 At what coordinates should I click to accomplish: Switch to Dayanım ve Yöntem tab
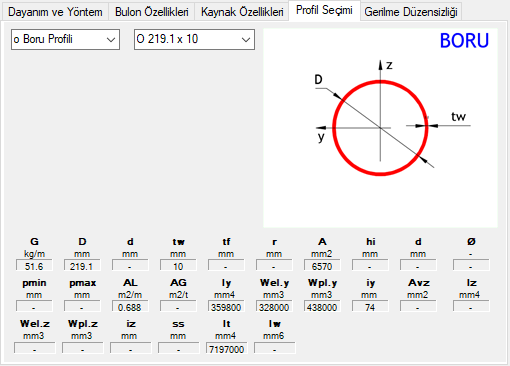click(x=55, y=12)
